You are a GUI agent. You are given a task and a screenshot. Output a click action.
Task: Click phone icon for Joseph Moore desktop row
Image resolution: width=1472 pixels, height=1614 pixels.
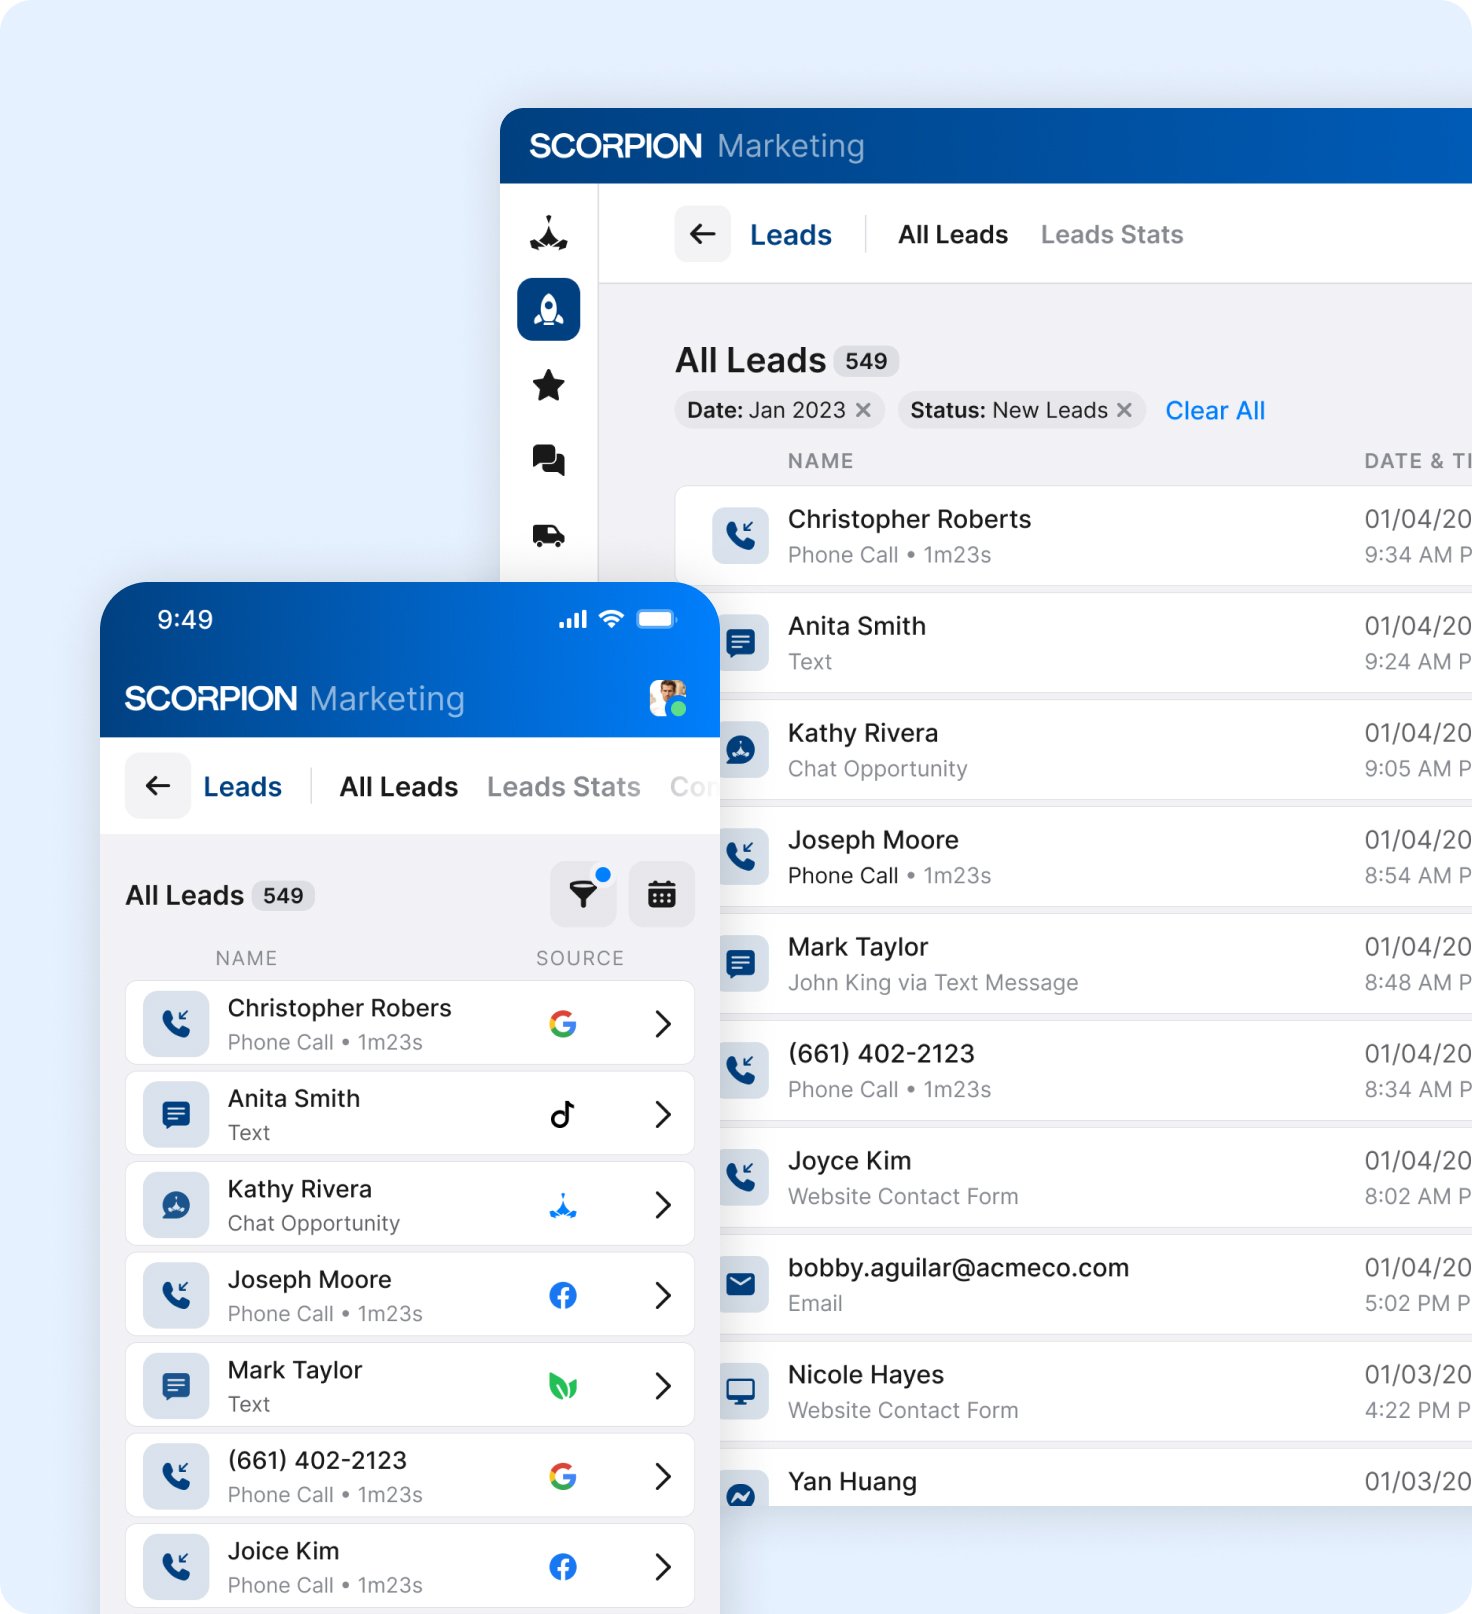pyautogui.click(x=741, y=856)
